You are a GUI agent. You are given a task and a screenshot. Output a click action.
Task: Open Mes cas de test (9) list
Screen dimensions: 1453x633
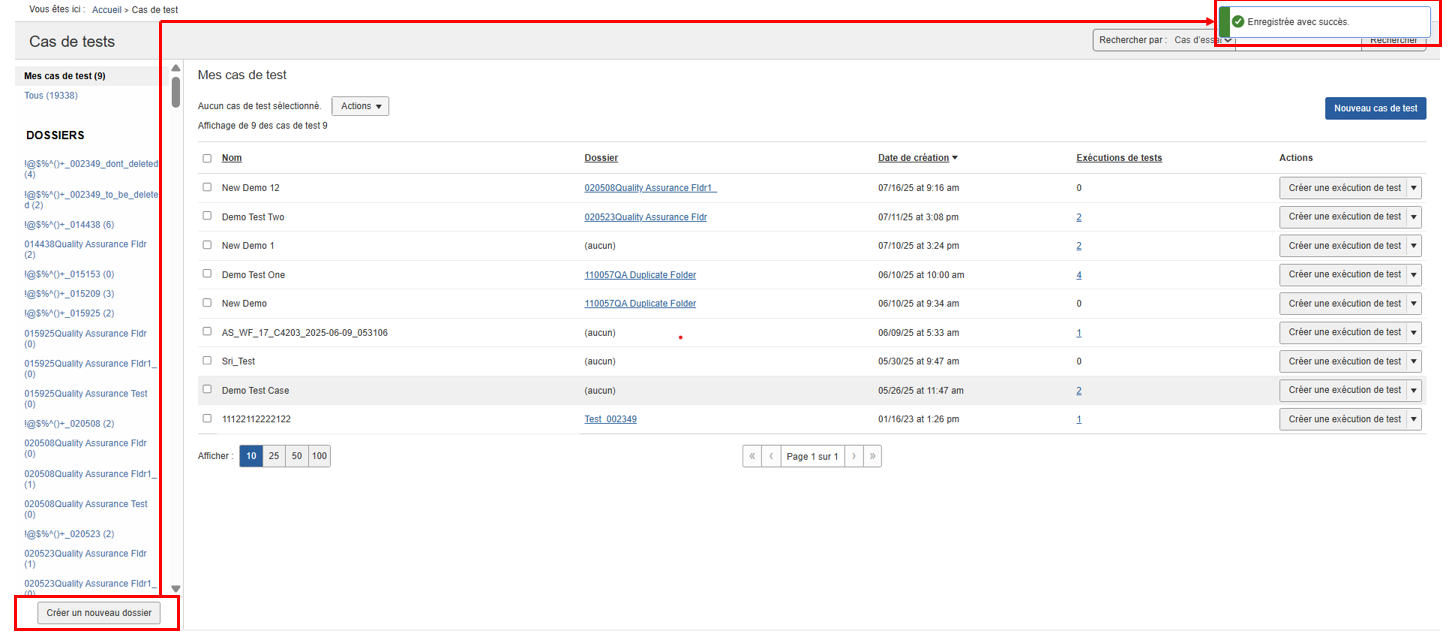[x=65, y=76]
